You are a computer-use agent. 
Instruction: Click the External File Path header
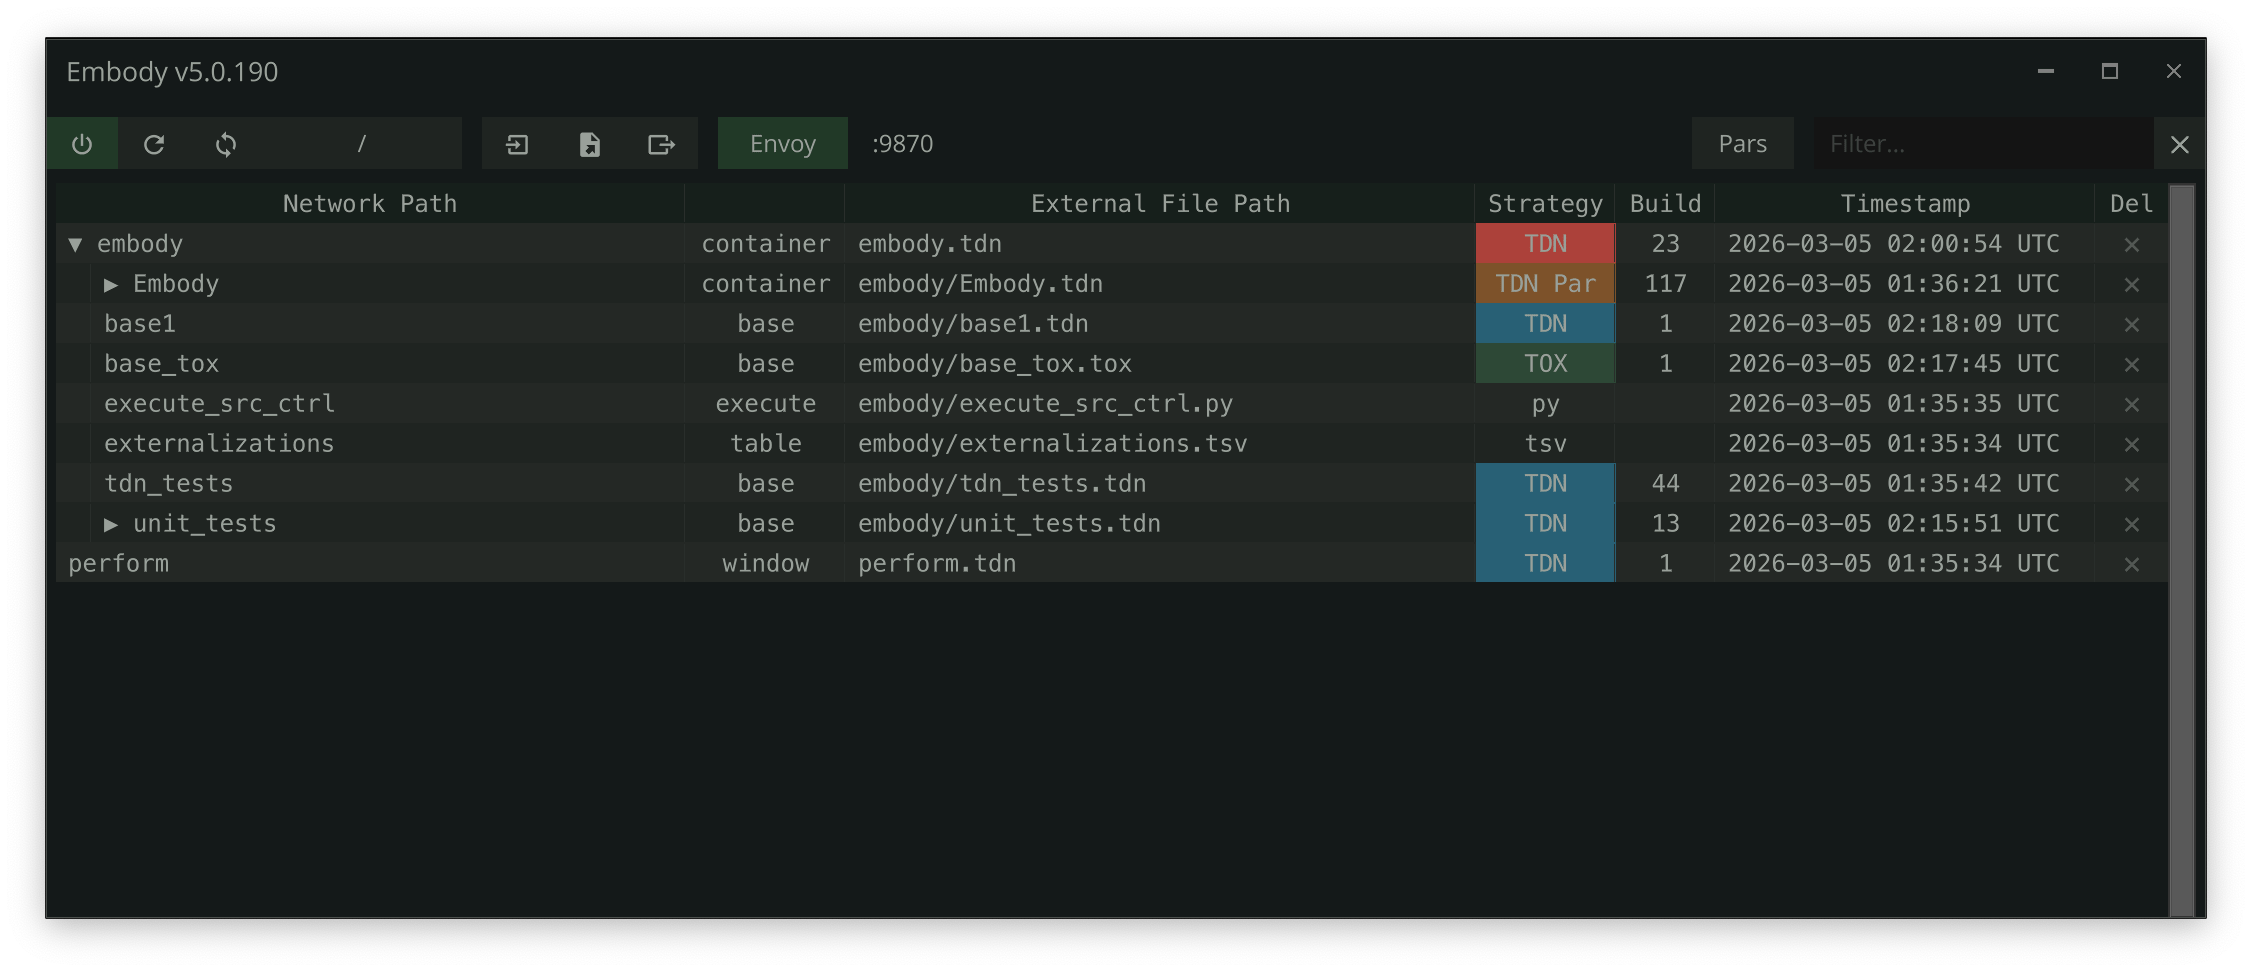click(1160, 204)
